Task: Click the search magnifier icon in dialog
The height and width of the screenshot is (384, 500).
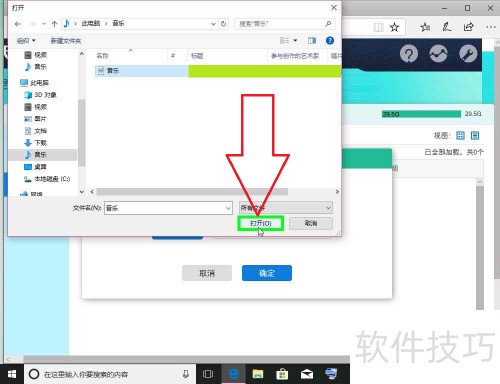Action: [x=328, y=24]
